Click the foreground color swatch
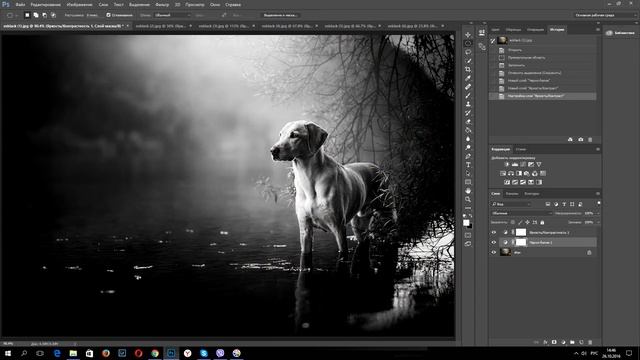 point(466,222)
